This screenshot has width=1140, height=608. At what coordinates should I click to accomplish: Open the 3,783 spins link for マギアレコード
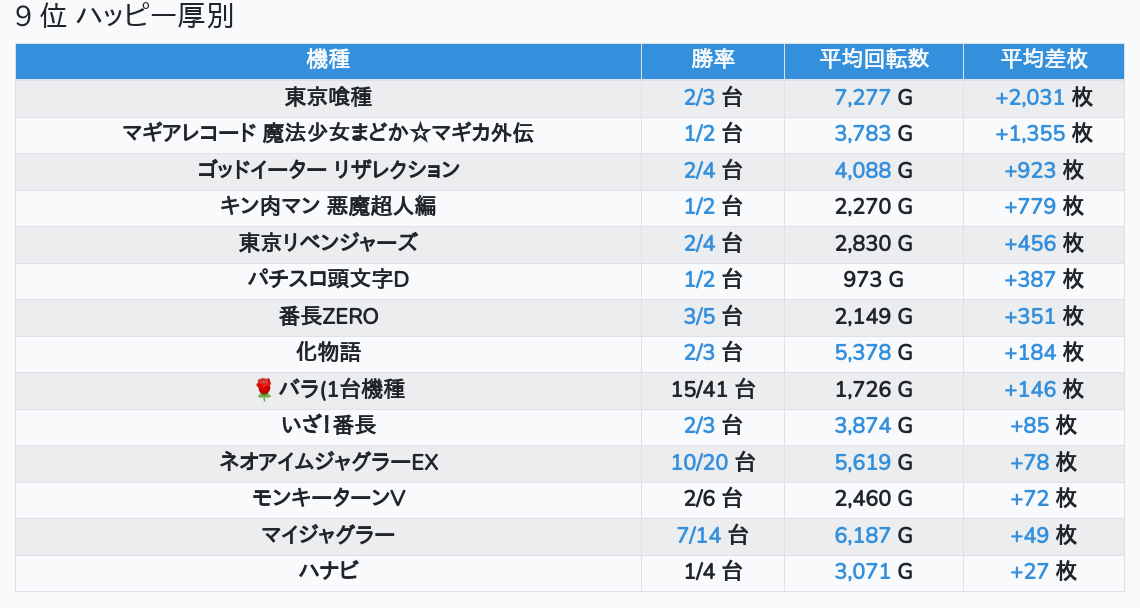pos(862,134)
